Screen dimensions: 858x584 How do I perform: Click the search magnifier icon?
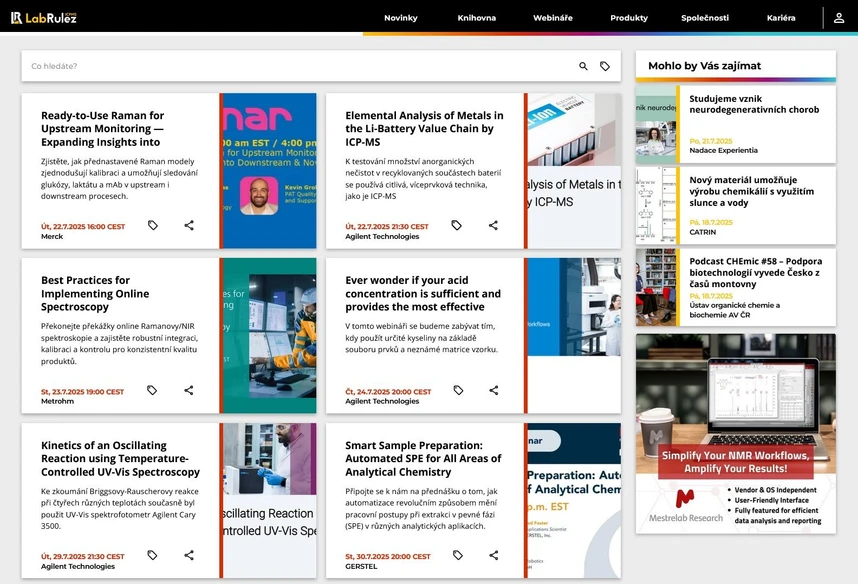(584, 66)
